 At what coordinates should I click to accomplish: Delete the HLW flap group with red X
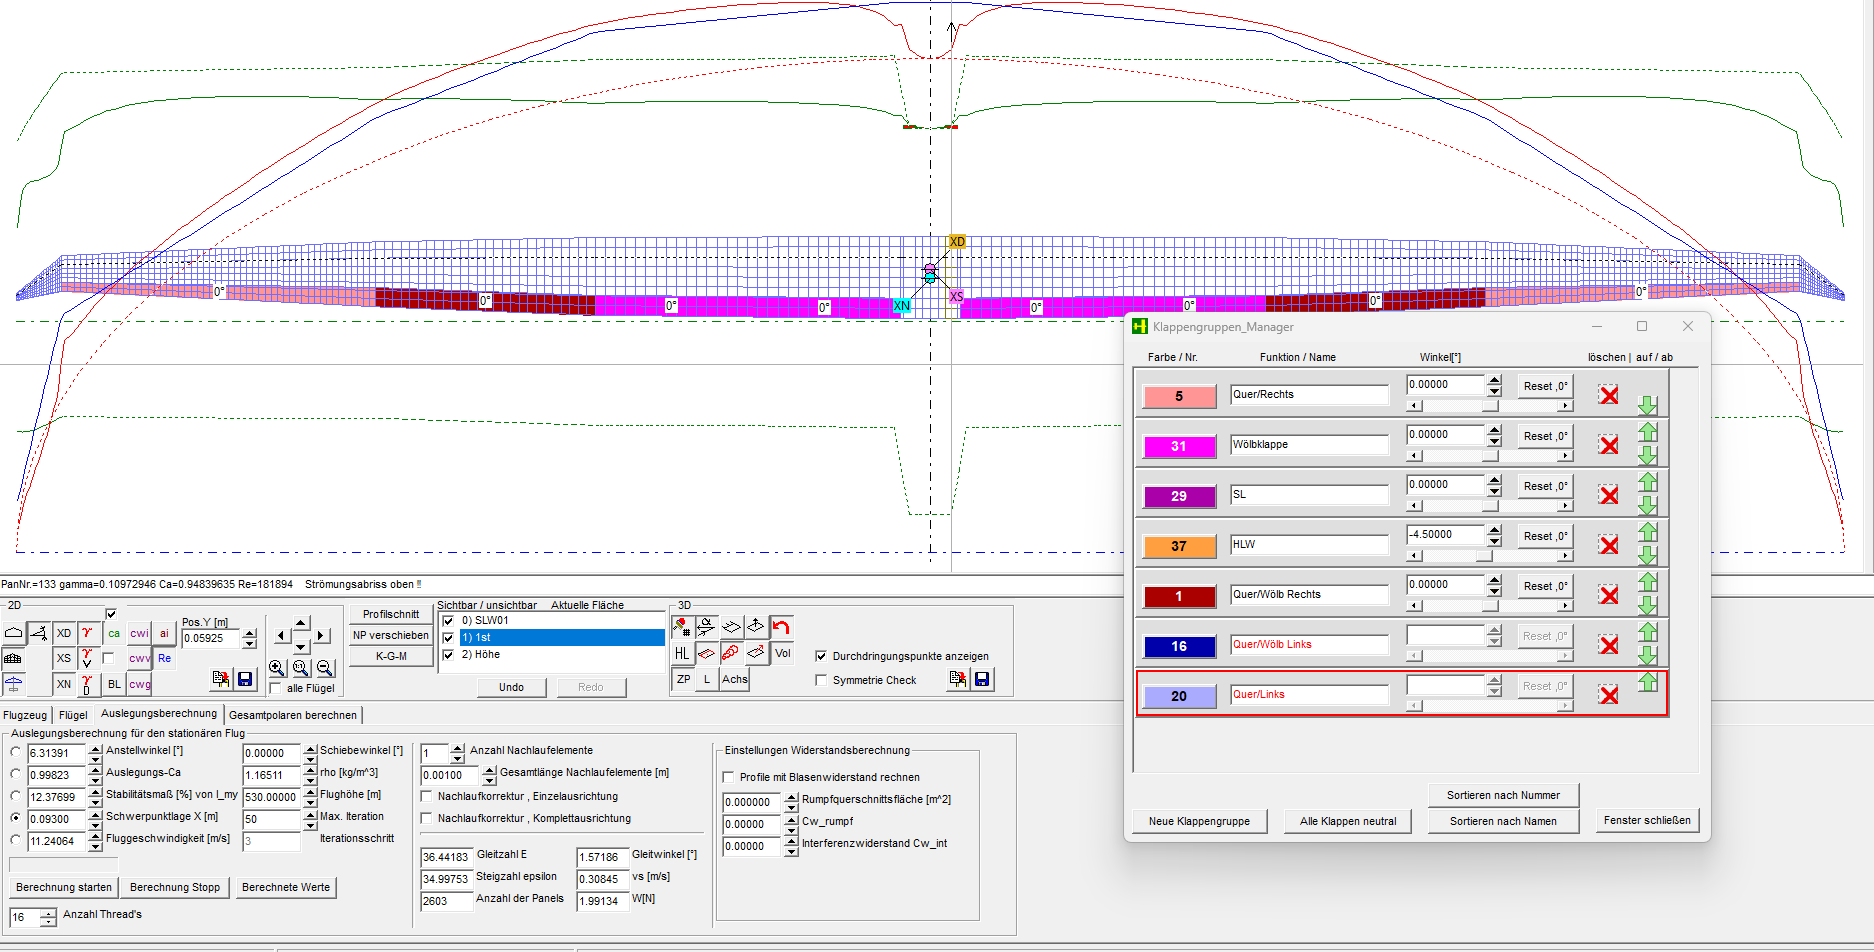click(x=1608, y=545)
